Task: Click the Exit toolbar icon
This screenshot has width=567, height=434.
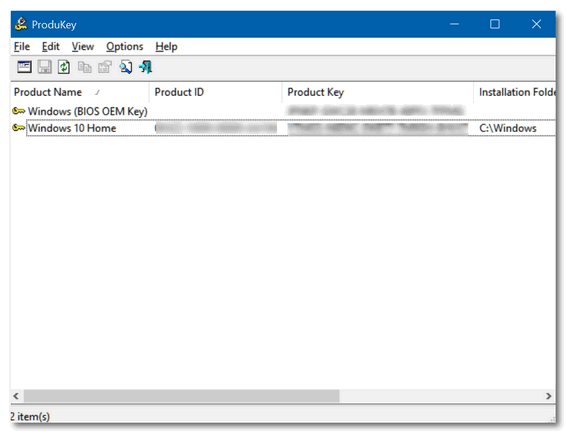Action: click(146, 67)
